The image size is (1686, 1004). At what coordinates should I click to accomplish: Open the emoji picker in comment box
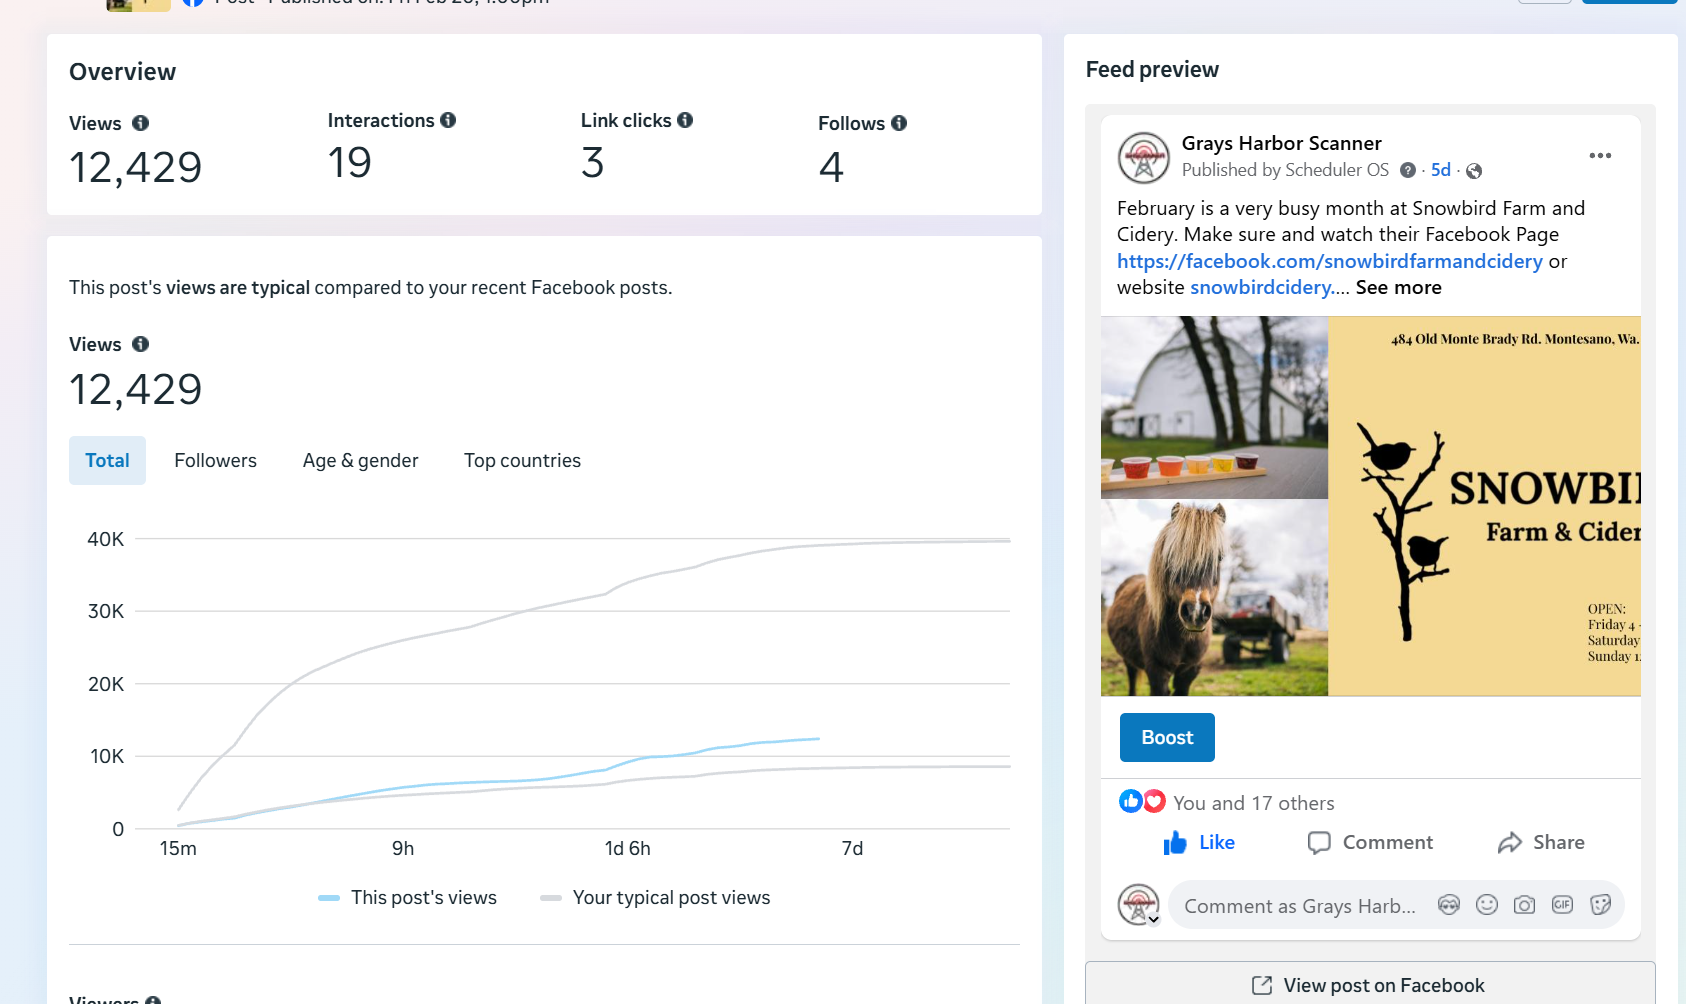pos(1487,905)
